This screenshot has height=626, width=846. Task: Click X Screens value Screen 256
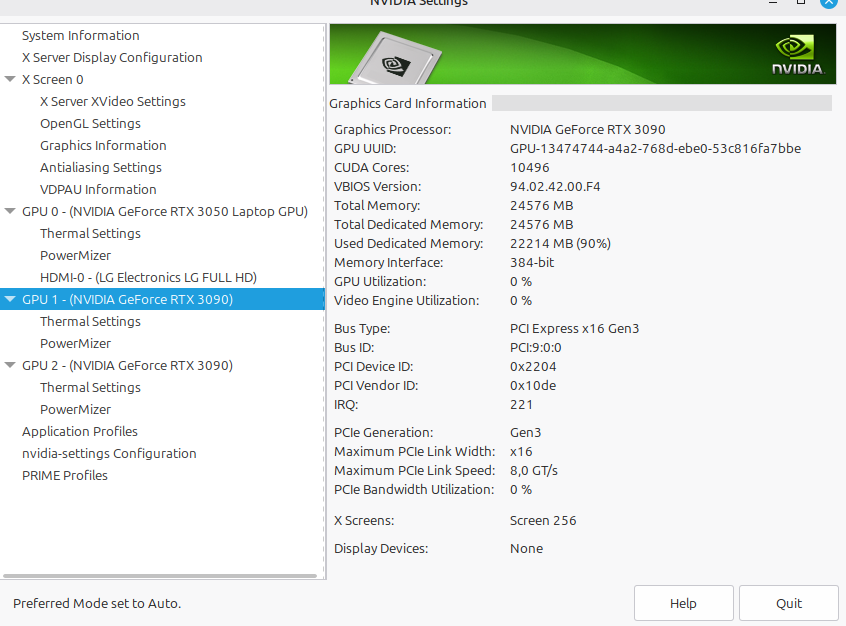543,521
